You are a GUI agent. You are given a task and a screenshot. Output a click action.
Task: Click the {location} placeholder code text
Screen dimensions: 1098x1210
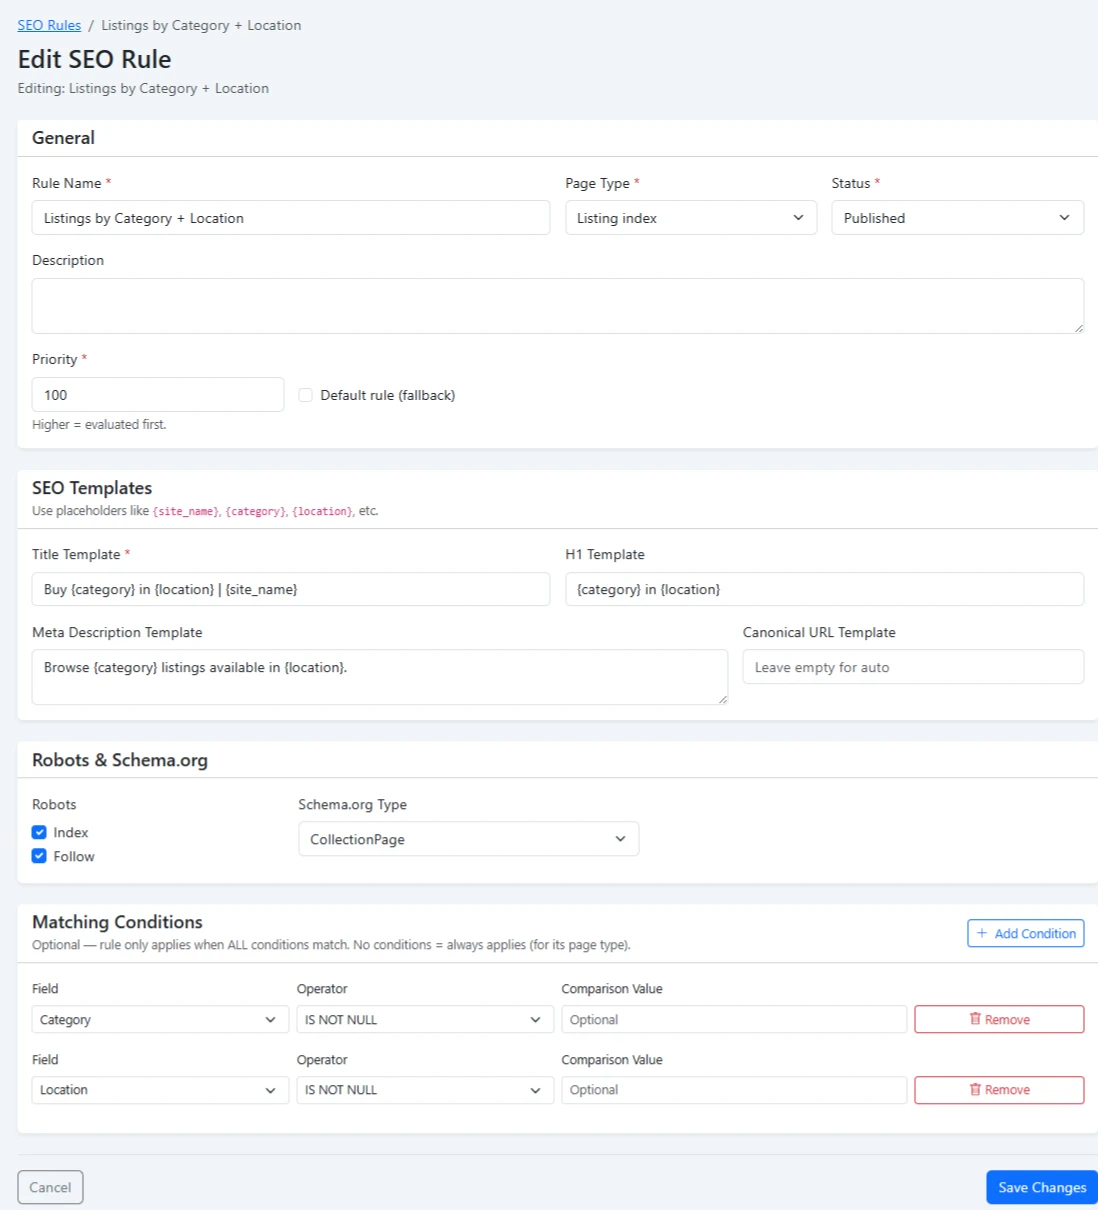323,511
